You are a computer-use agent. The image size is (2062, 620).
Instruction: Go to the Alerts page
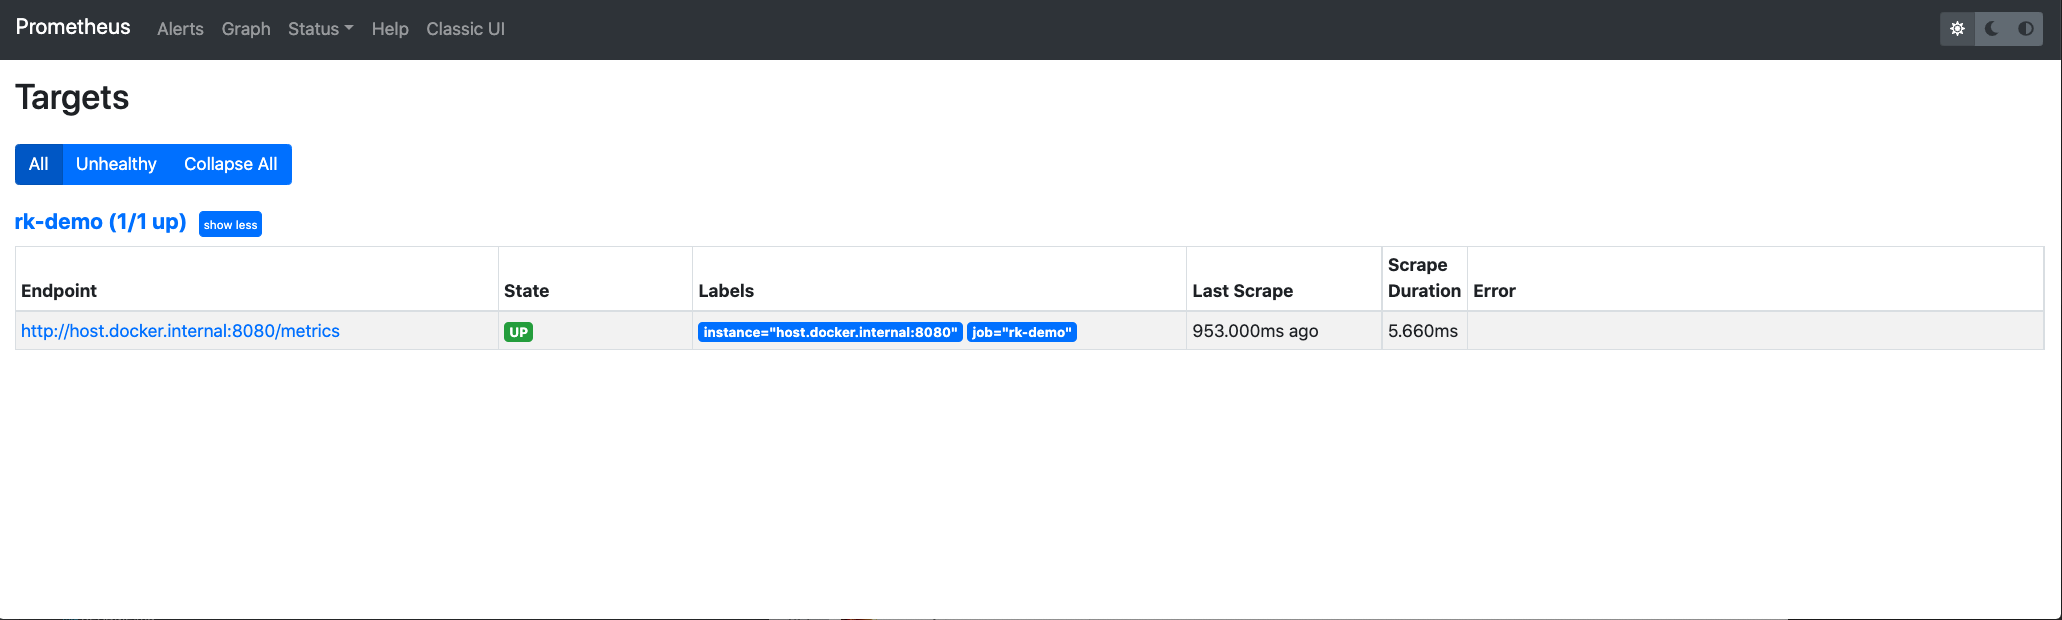pos(180,29)
